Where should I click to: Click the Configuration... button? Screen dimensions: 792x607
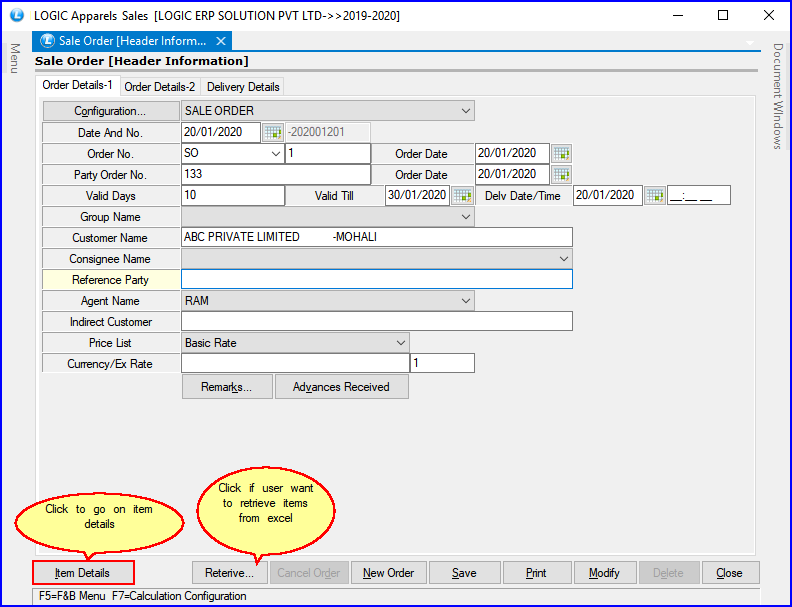(x=111, y=111)
